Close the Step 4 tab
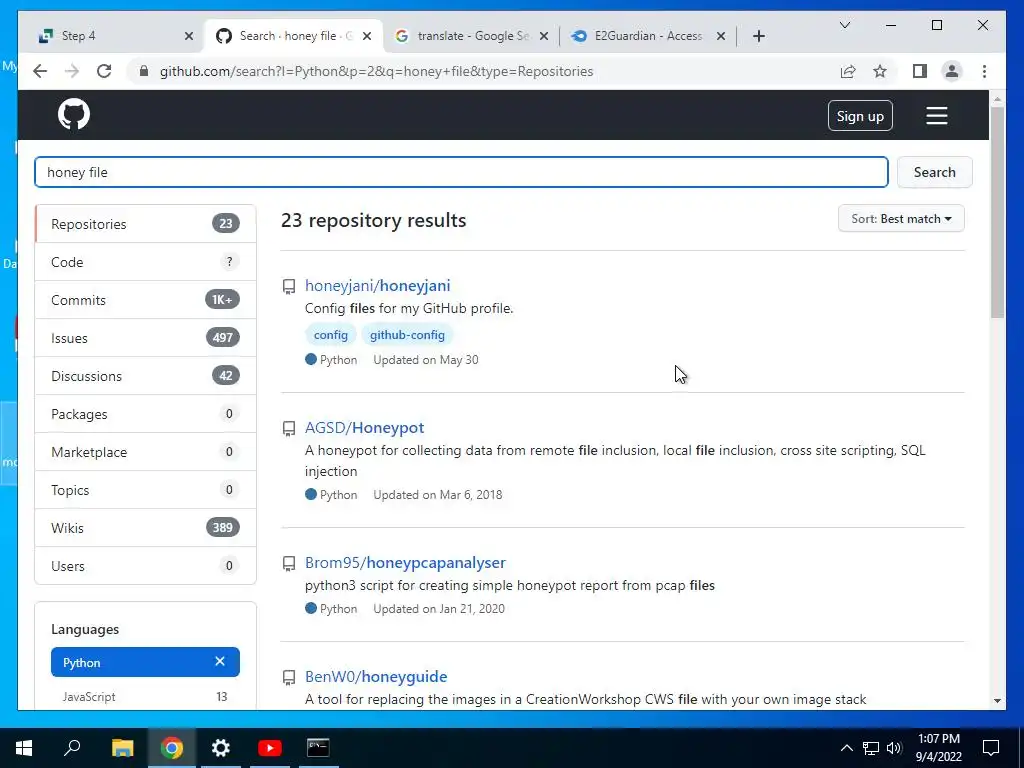1024x768 pixels. pos(189,36)
